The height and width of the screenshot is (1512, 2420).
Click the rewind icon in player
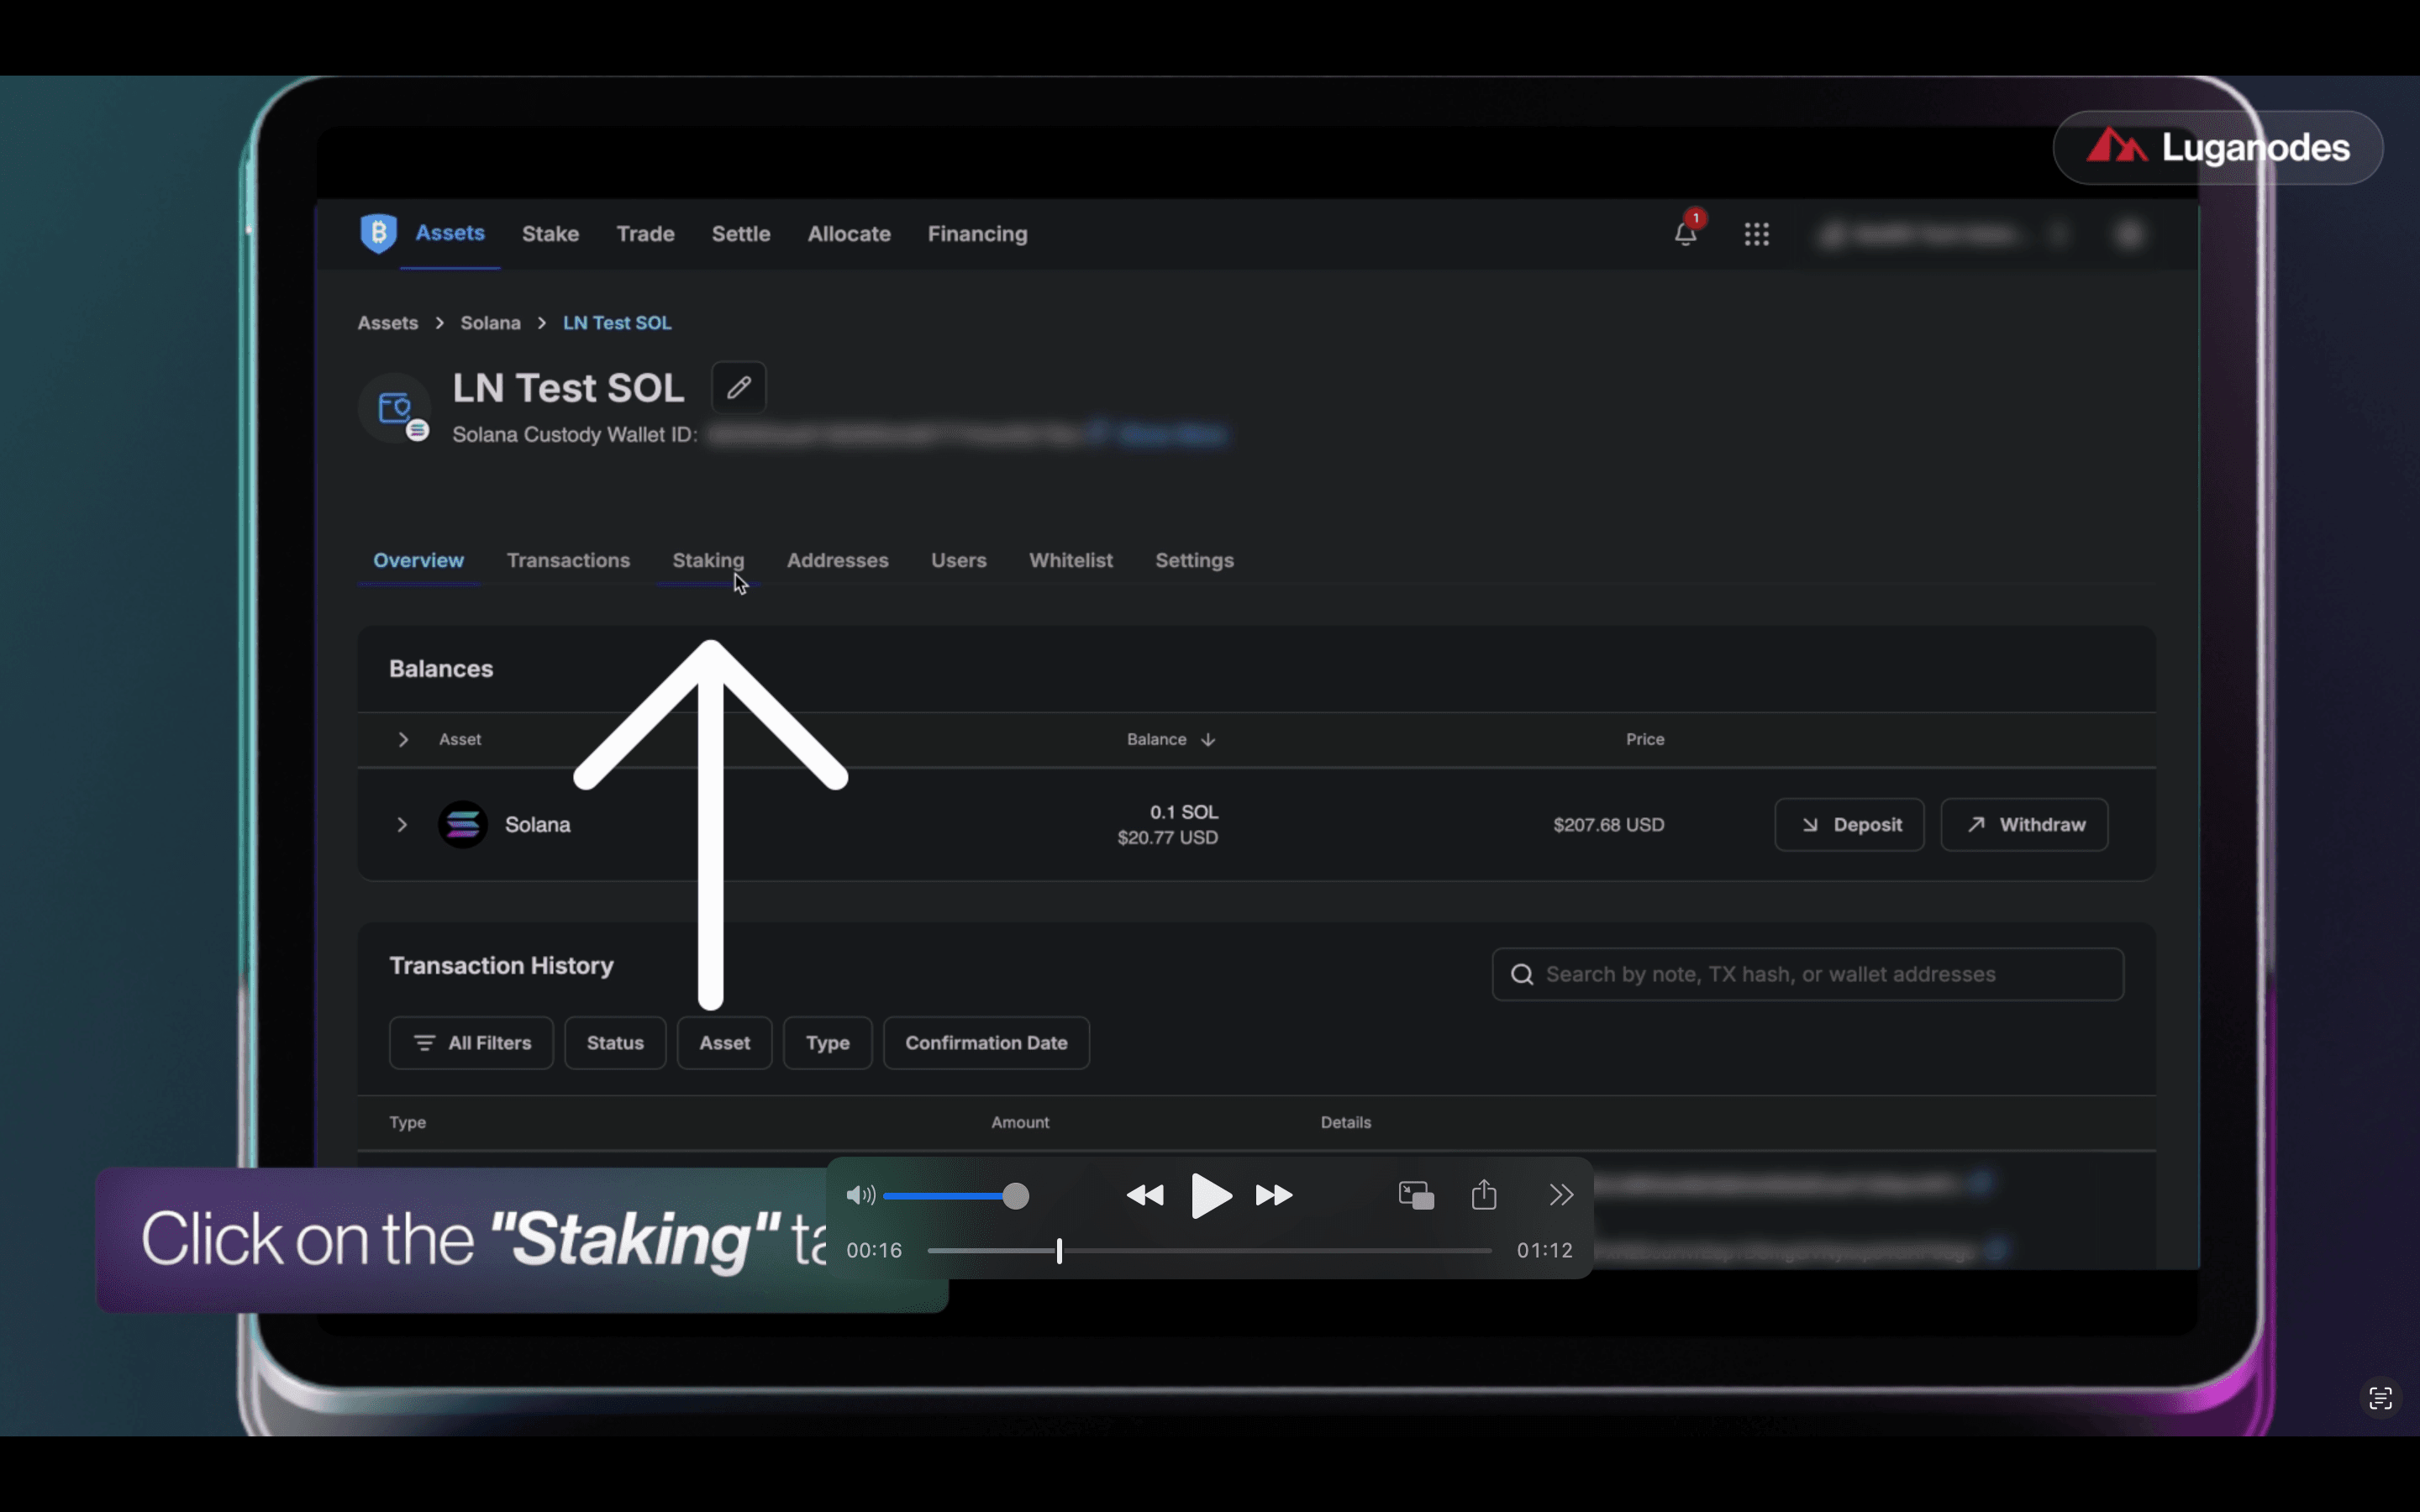tap(1145, 1195)
